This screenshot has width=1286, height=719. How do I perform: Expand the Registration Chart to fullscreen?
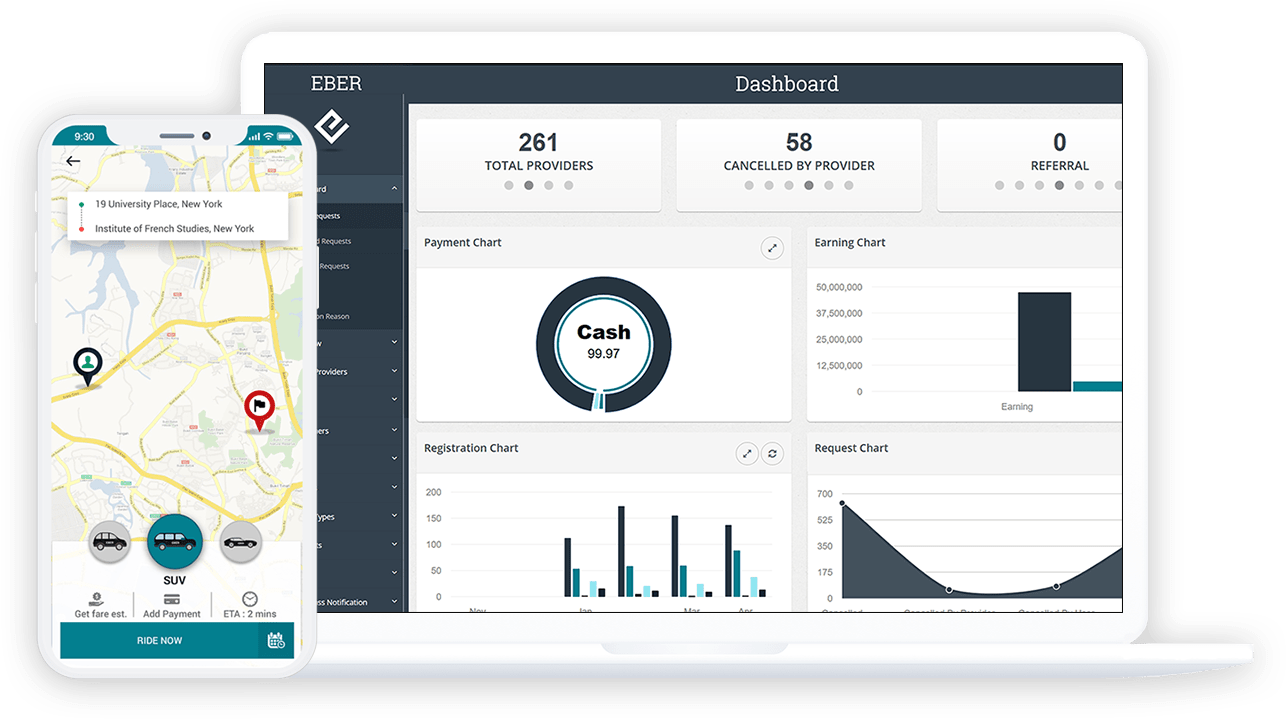(x=747, y=454)
